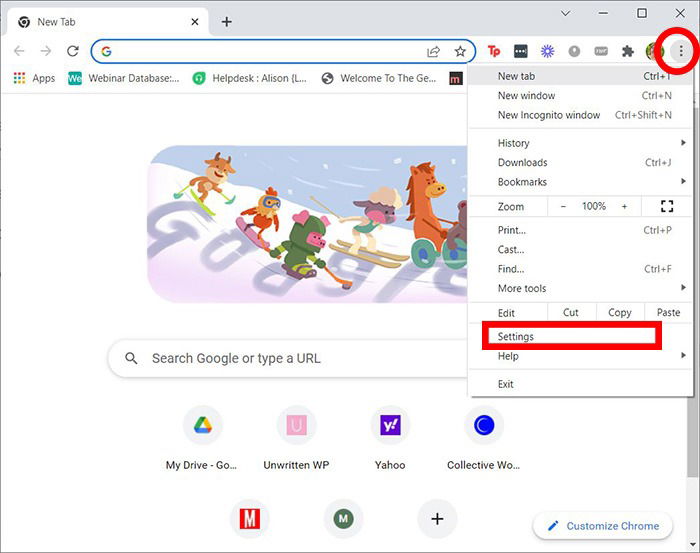Click the purple sunburst extension icon
Viewport: 700px width, 553px height.
coord(547,51)
